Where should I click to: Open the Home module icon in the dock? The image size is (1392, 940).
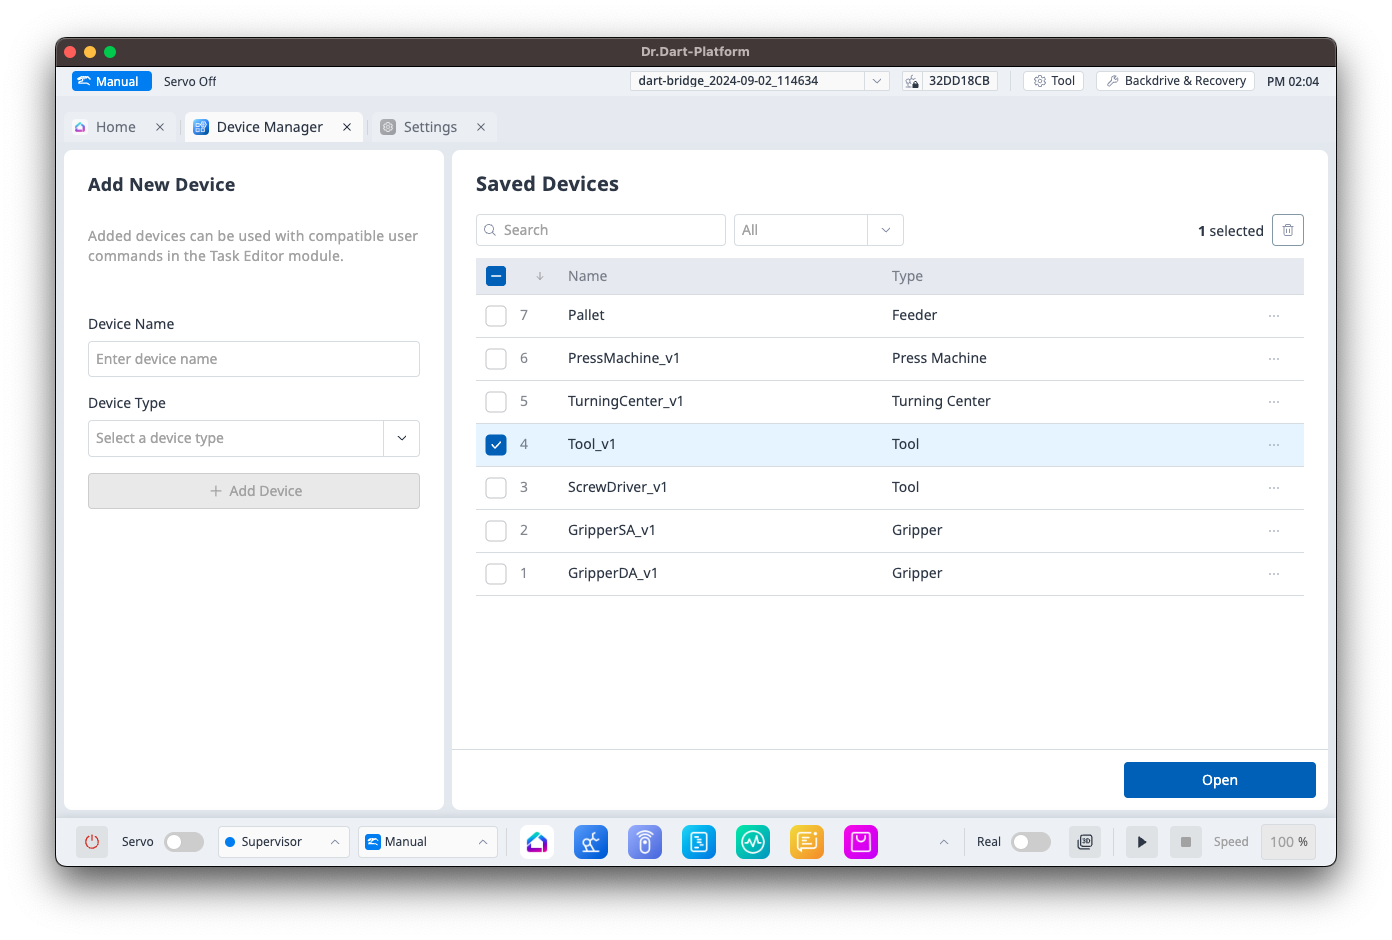537,842
